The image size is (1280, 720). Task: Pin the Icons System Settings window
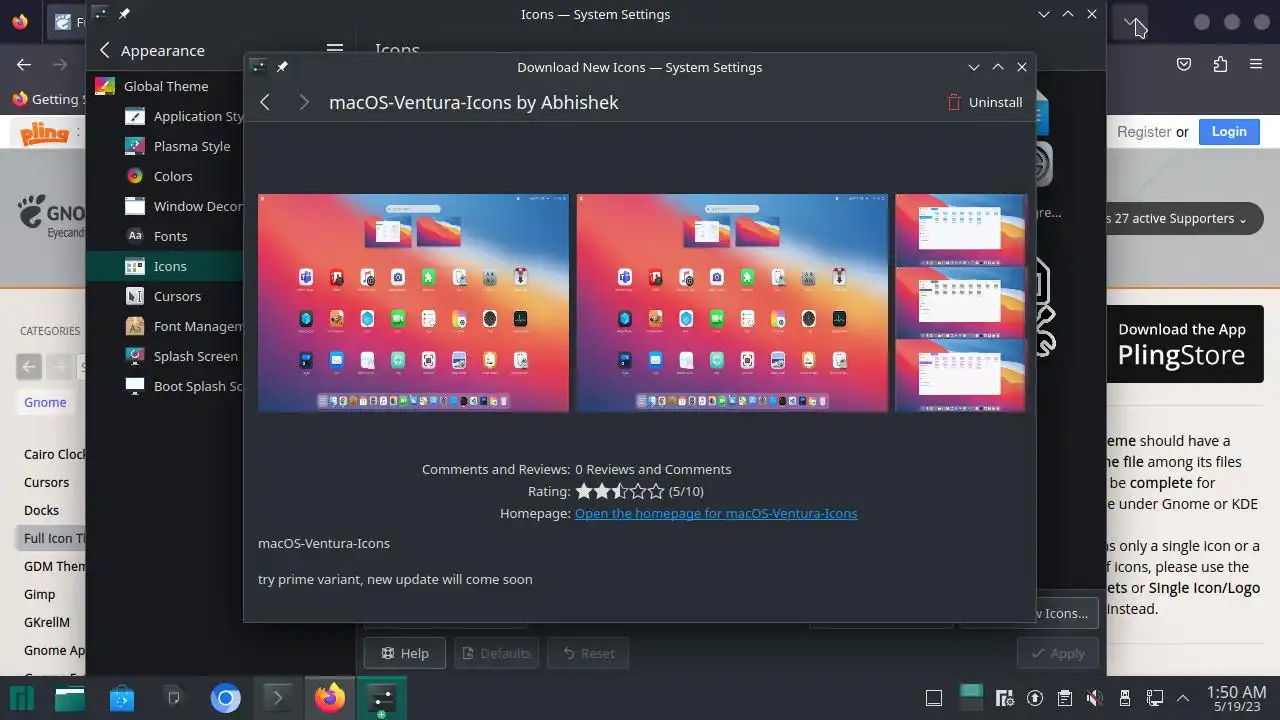[124, 14]
